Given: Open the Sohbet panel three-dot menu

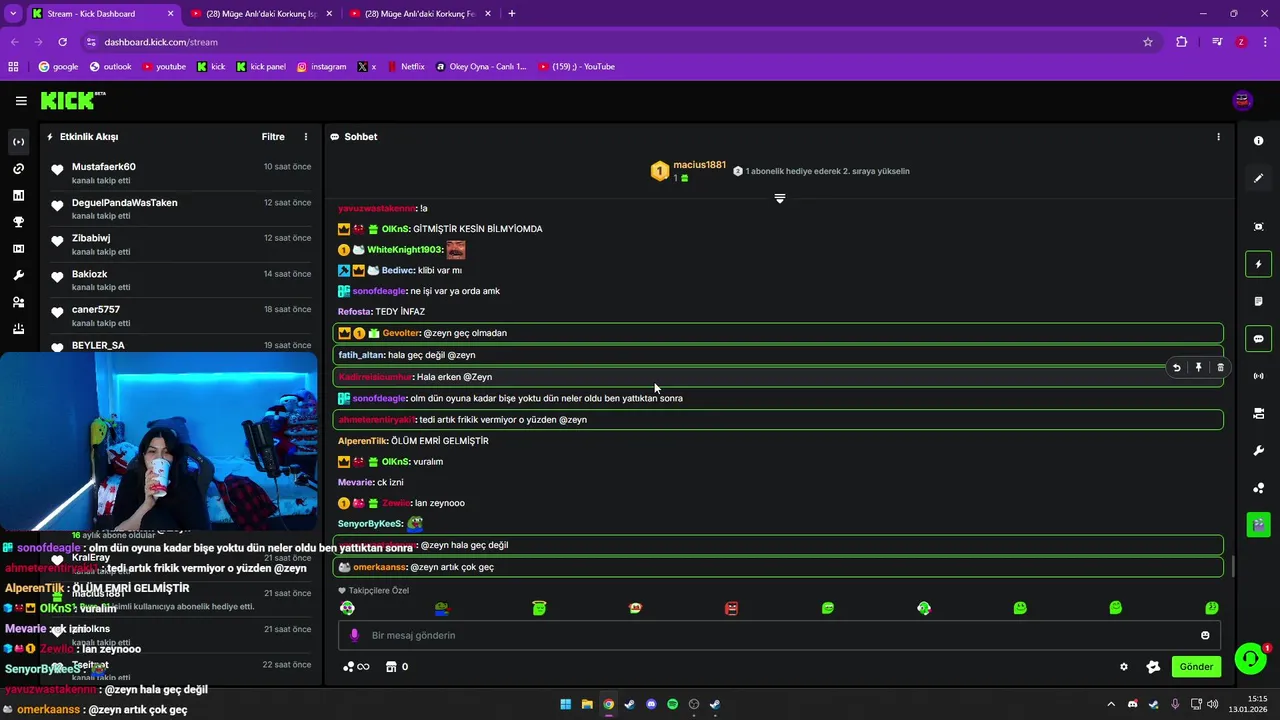Looking at the screenshot, I should point(1218,137).
